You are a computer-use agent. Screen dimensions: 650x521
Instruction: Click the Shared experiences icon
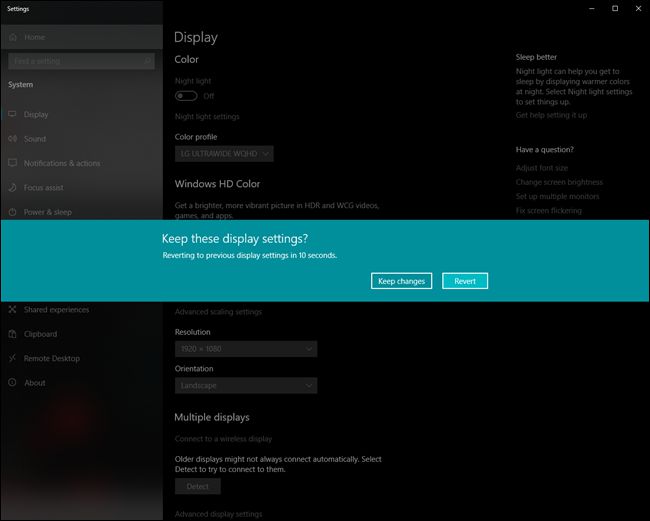tap(12, 309)
